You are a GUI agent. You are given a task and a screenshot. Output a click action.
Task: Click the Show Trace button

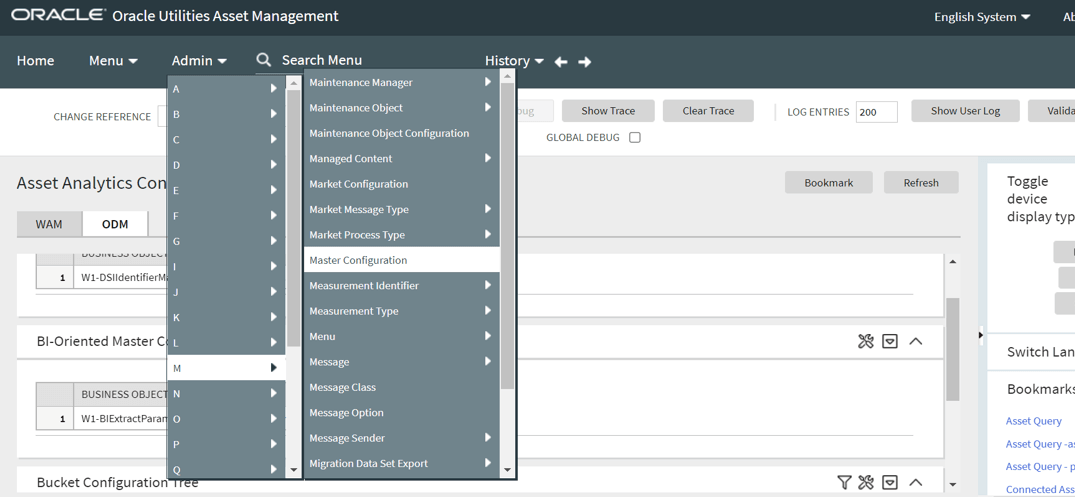(x=608, y=110)
